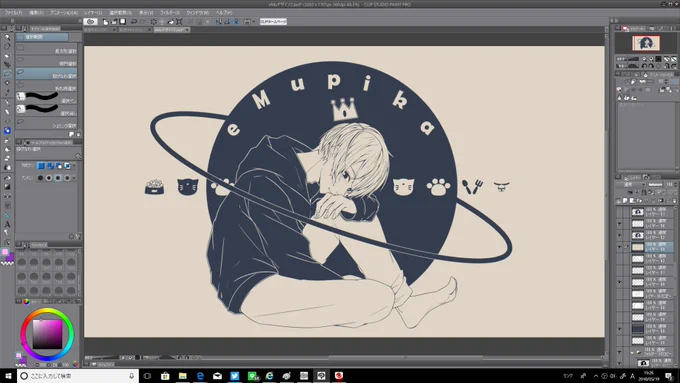Select the blue-highlighted Airbrush tool
Screen dimensions: 680x383
click(x=7, y=131)
